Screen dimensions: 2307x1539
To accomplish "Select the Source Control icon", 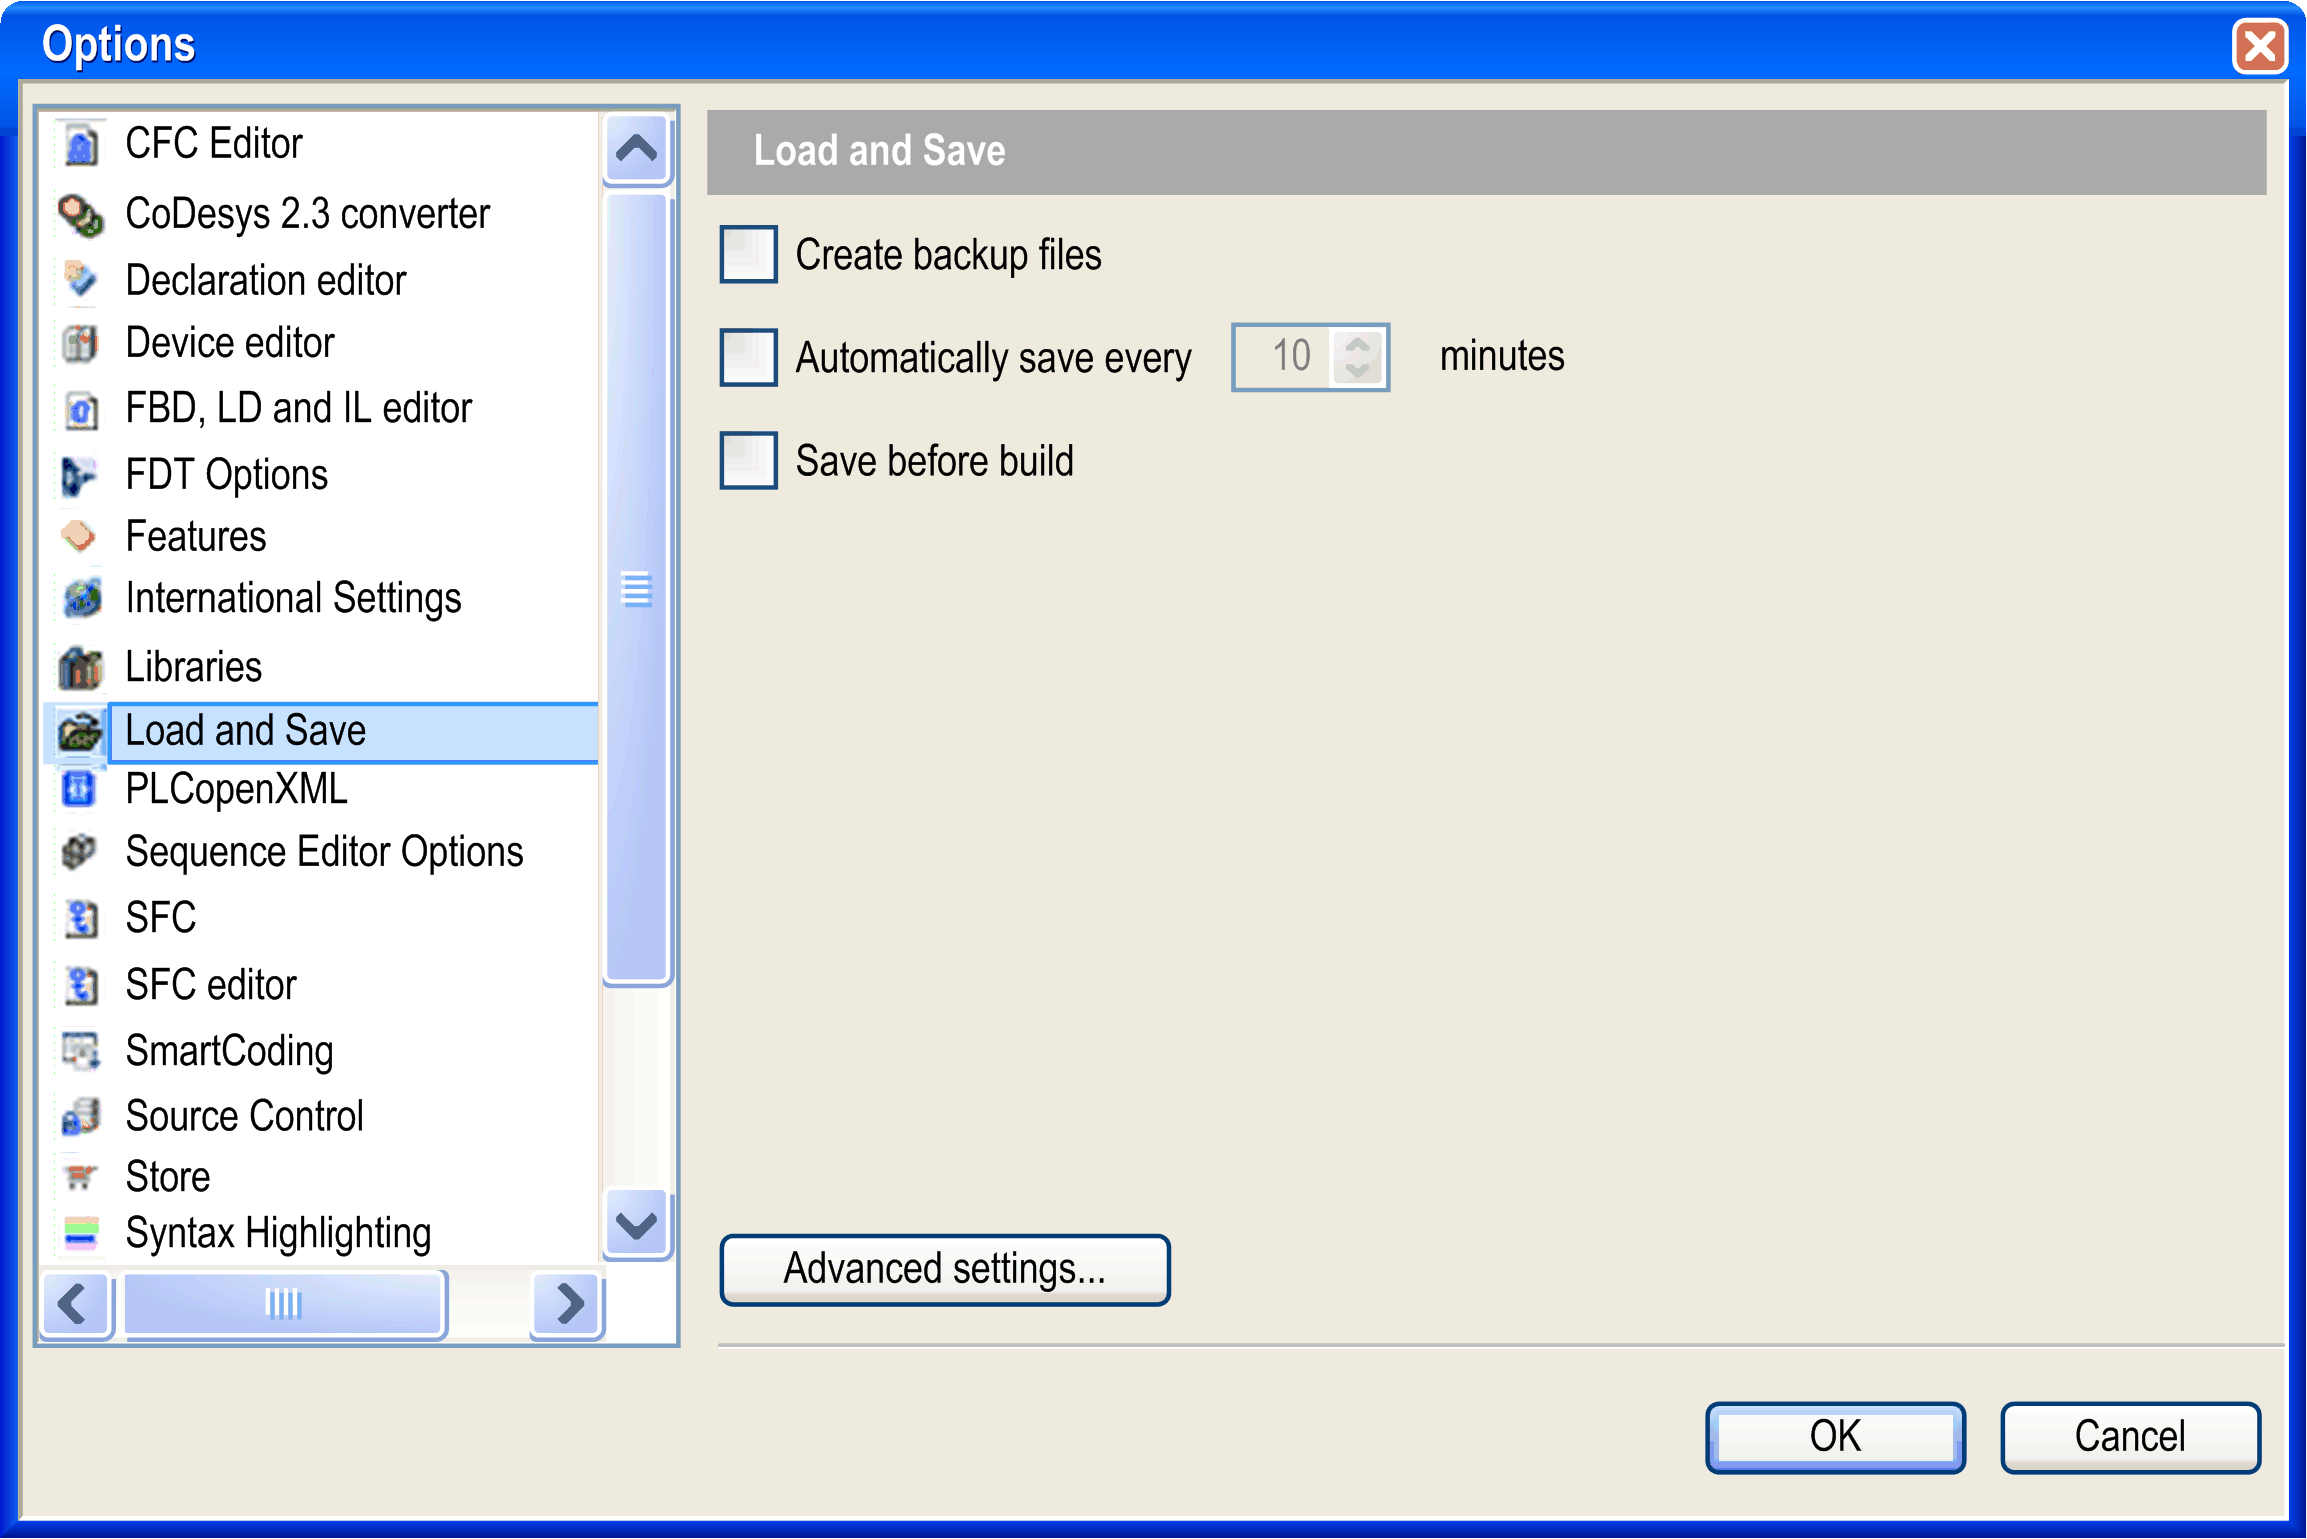I will [x=80, y=1115].
